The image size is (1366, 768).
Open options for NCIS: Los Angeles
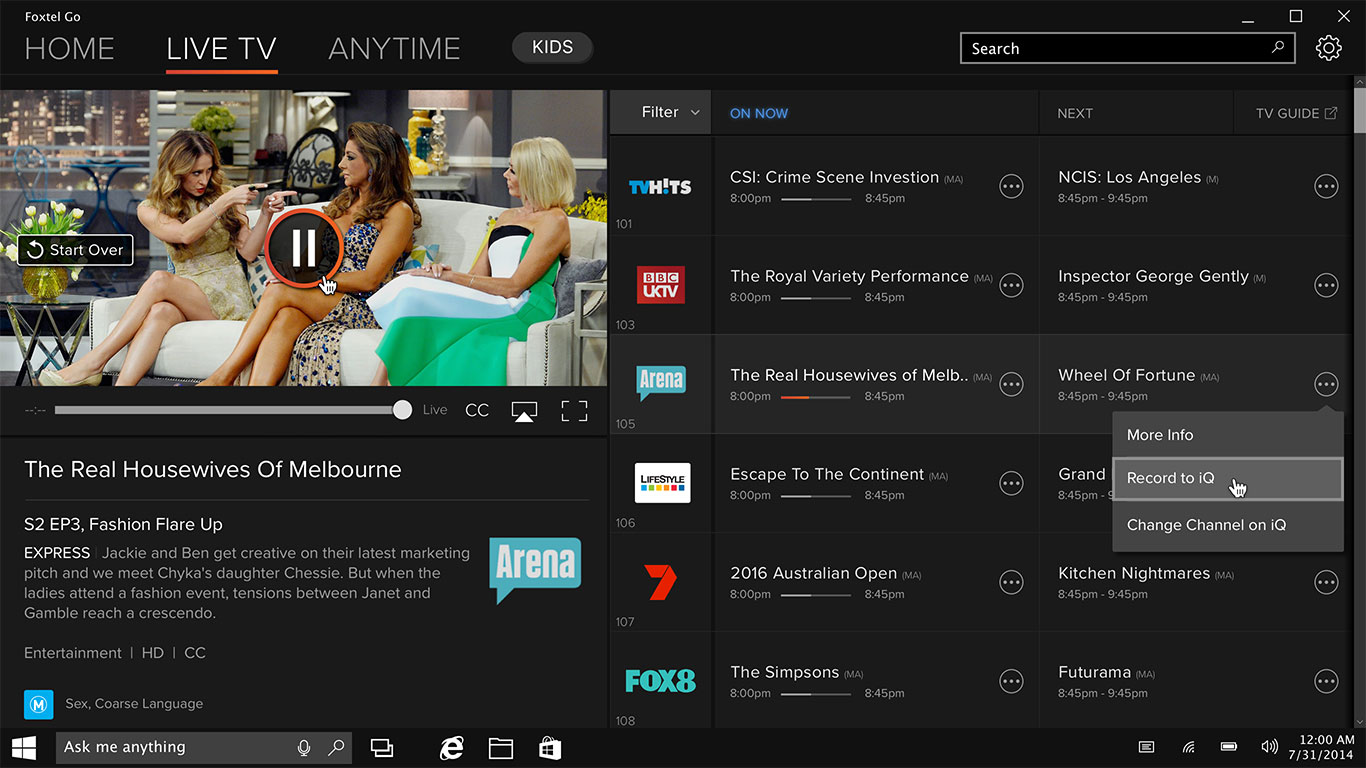click(1326, 186)
